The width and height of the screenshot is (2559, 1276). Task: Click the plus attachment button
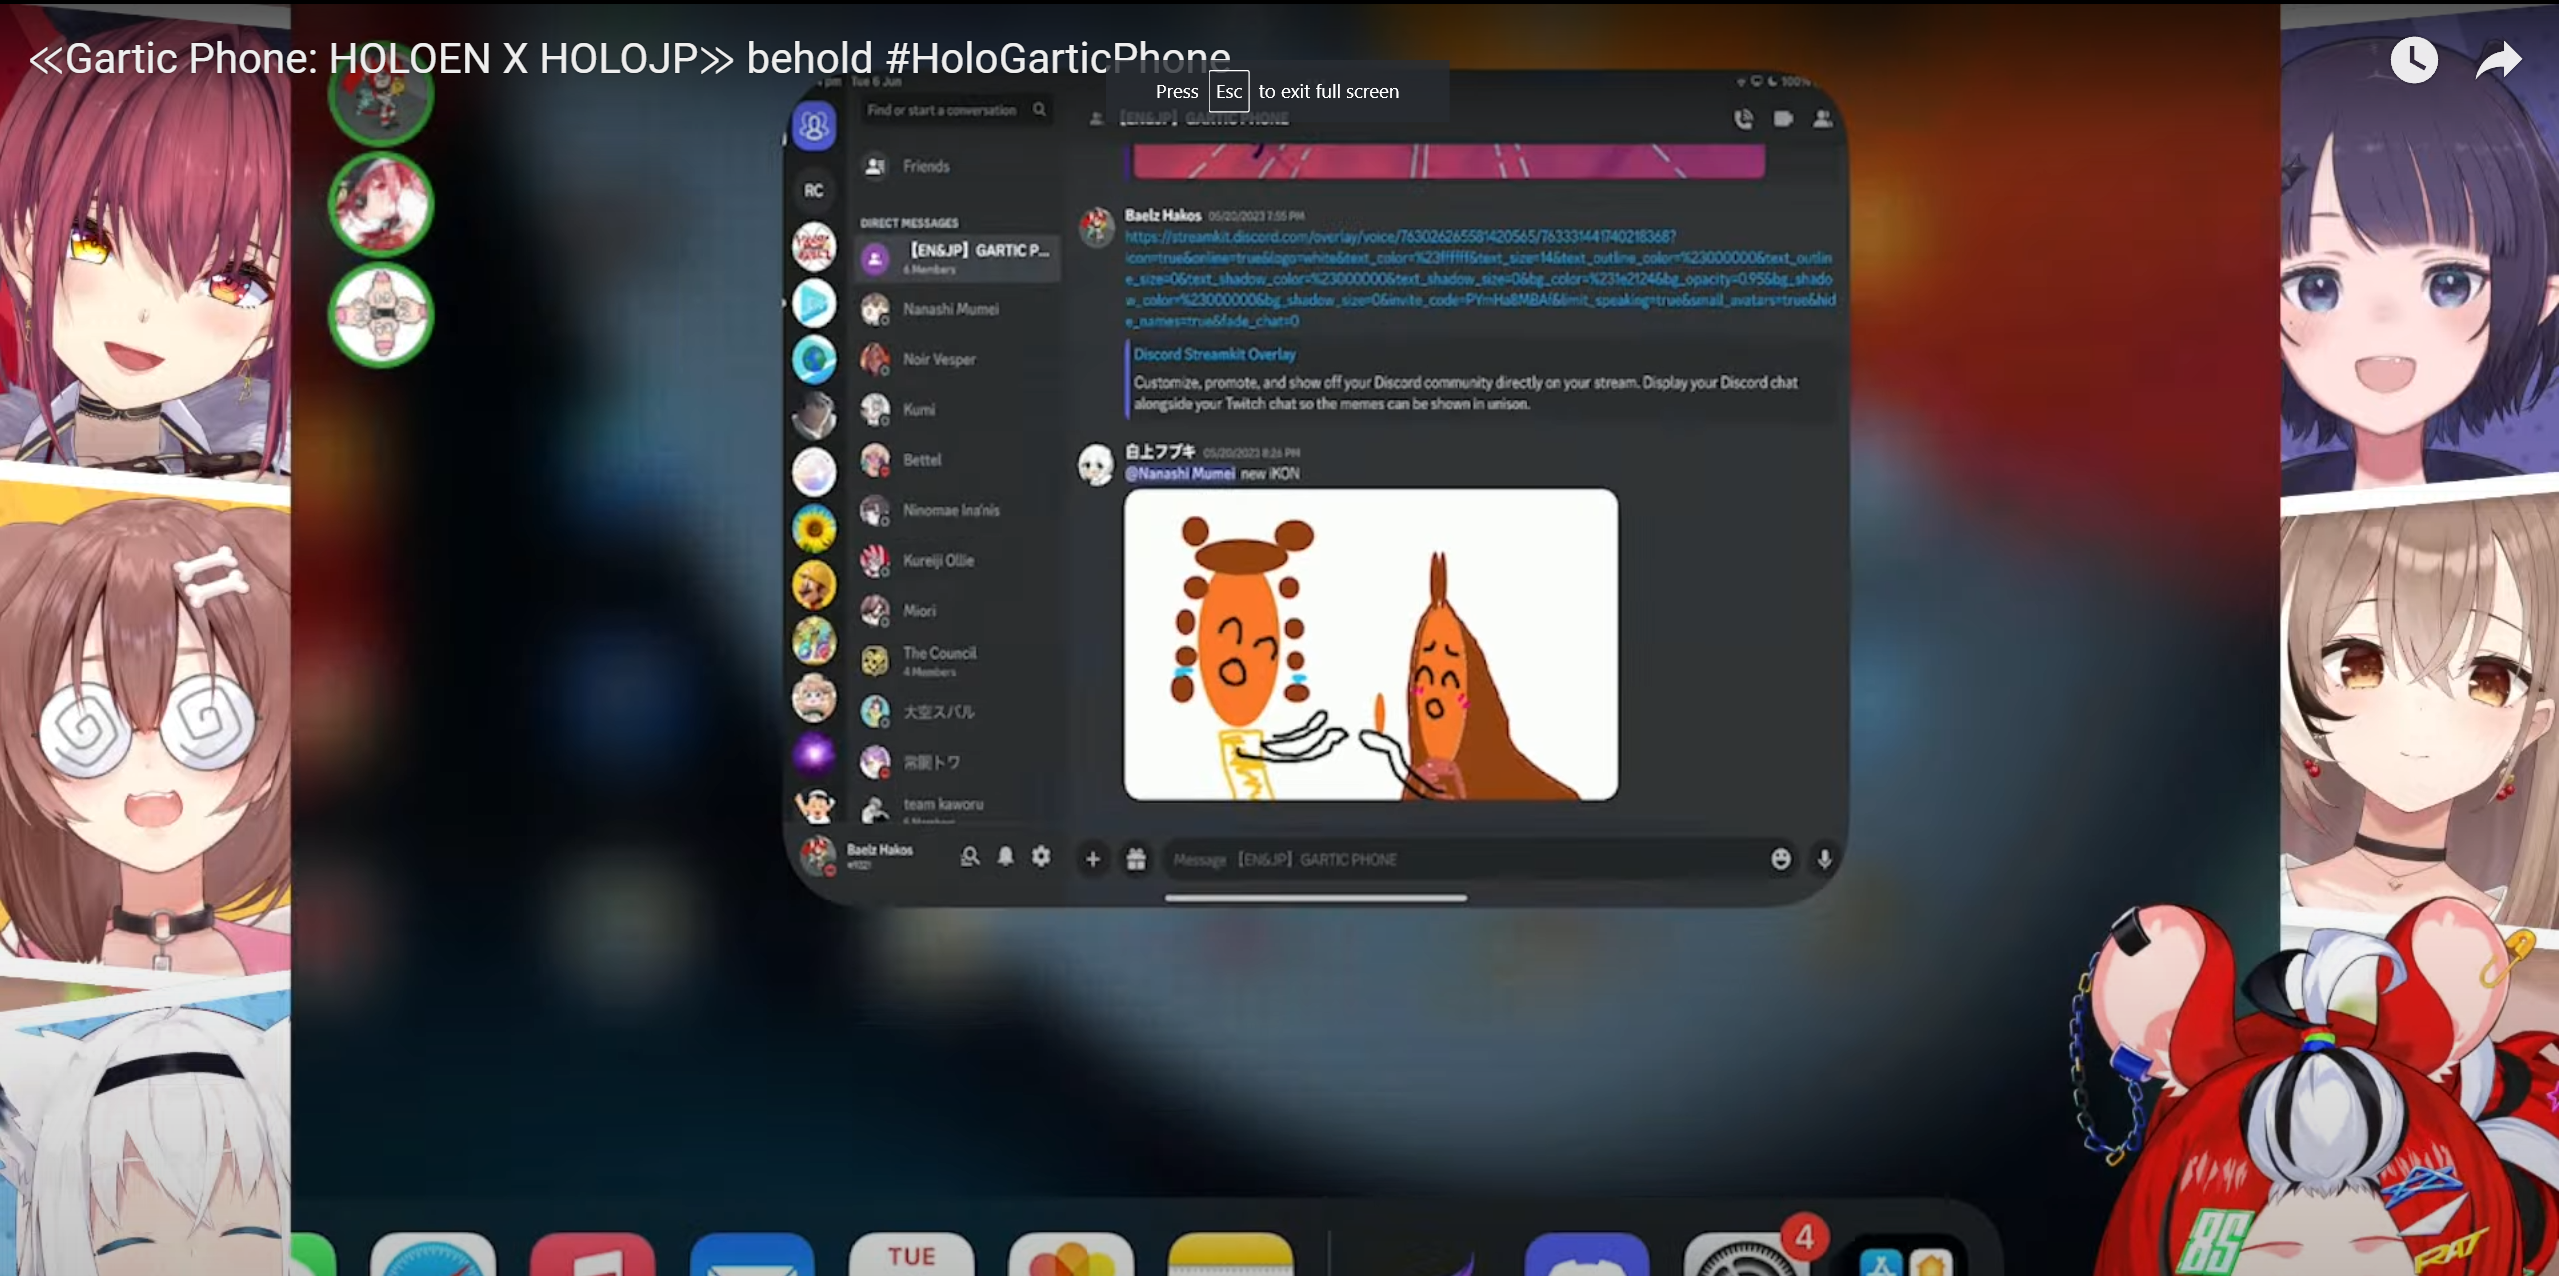(1093, 859)
